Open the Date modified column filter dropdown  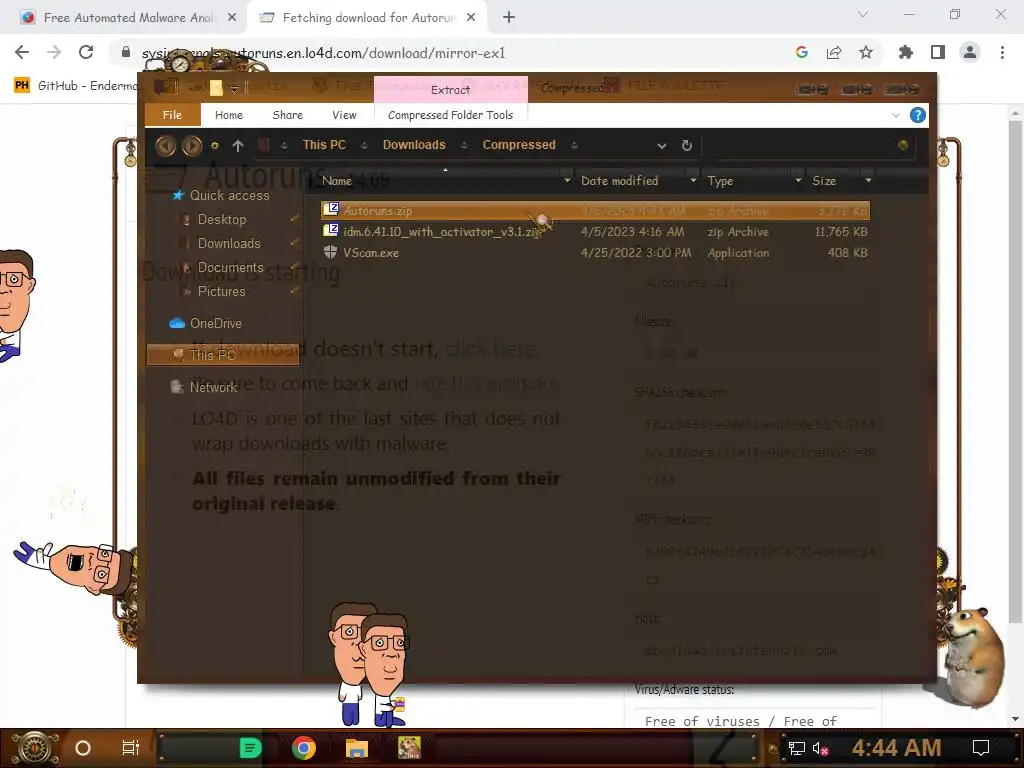click(x=693, y=180)
